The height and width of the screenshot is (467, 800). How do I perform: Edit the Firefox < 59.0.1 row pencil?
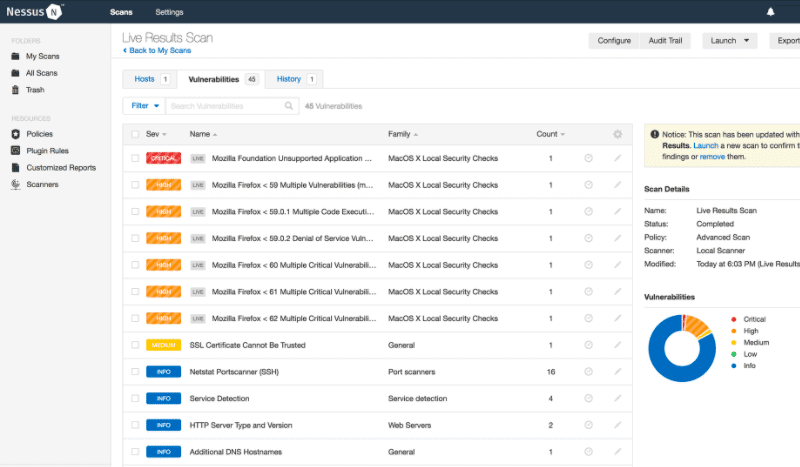pos(617,211)
